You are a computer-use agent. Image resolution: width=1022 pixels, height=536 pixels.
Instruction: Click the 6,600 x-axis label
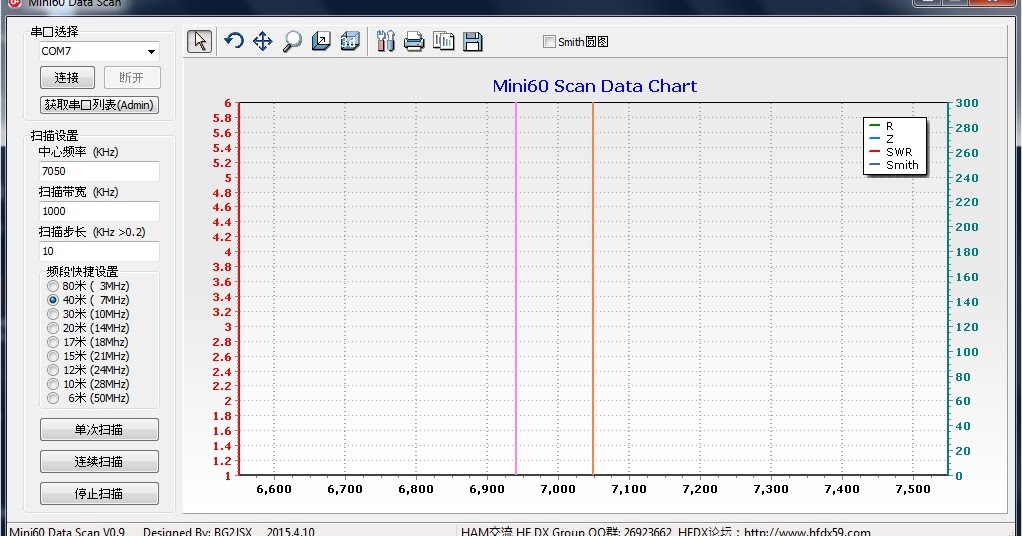[274, 489]
